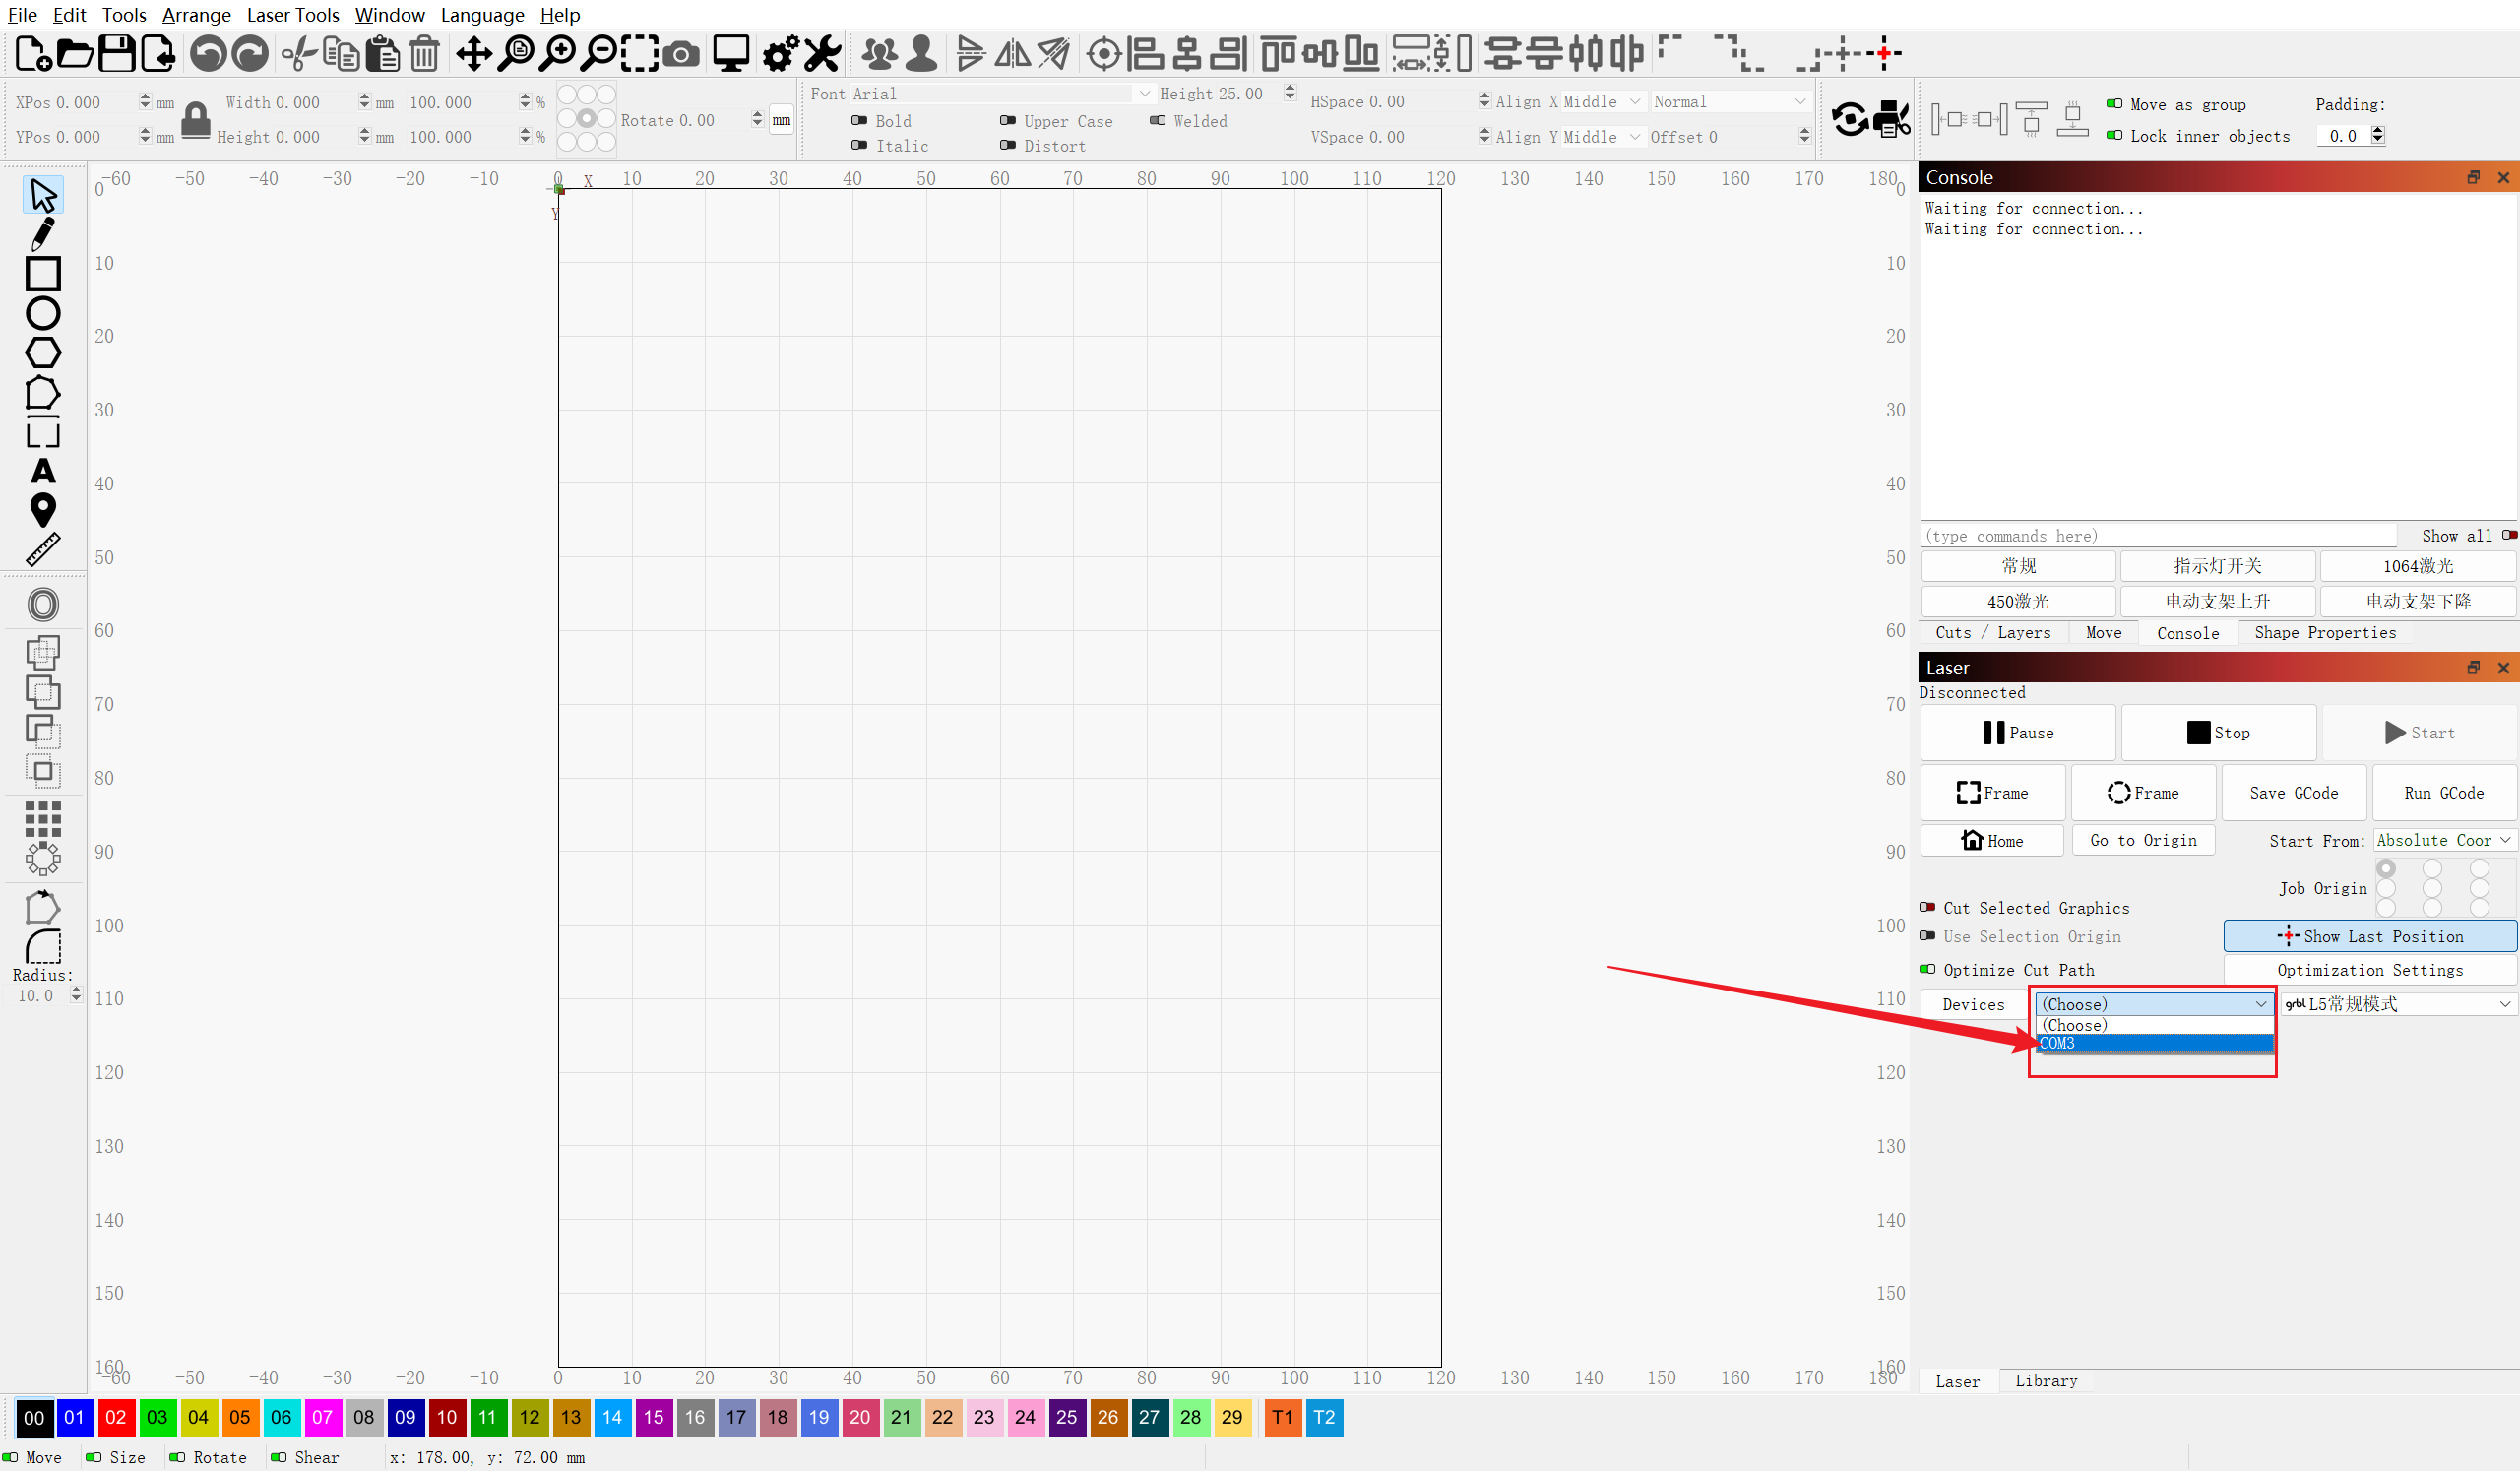Toggle the Italic text switch

click(x=858, y=145)
